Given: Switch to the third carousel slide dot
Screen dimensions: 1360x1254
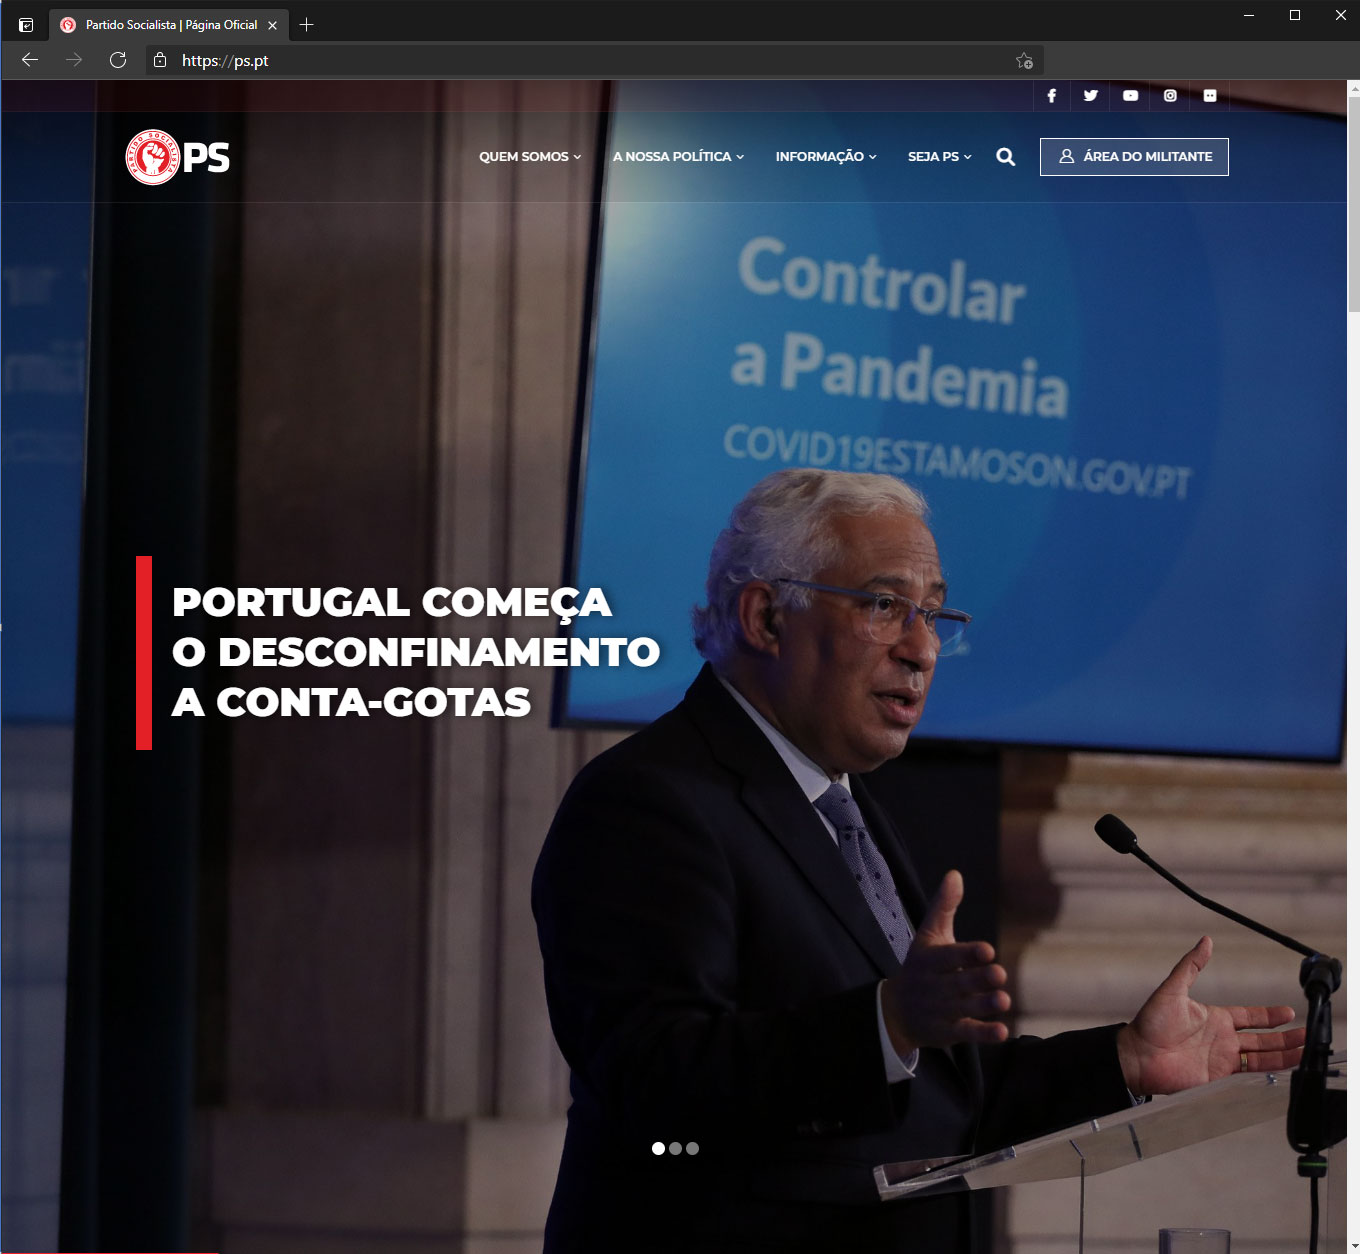Looking at the screenshot, I should 692,1148.
